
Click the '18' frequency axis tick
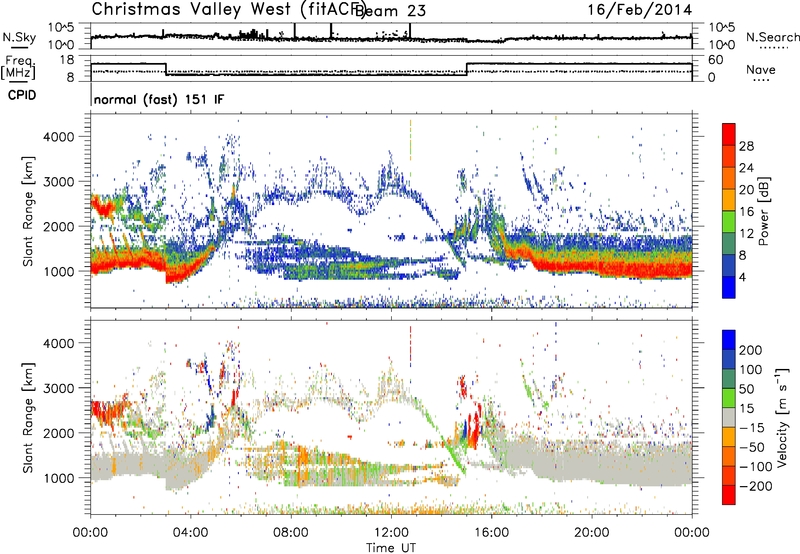click(67, 60)
